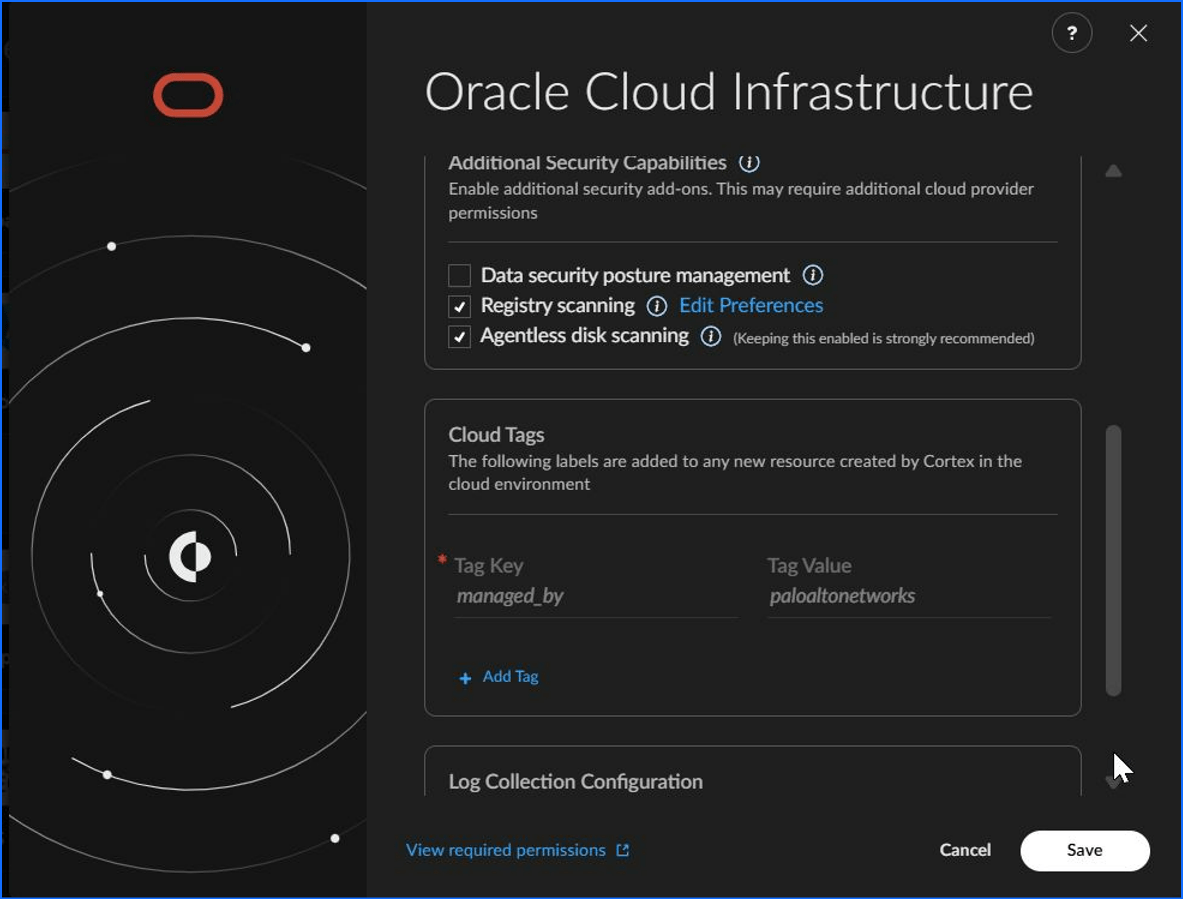This screenshot has height=899, width=1183.
Task: Open Edit Preferences for registry scanning
Action: click(751, 305)
